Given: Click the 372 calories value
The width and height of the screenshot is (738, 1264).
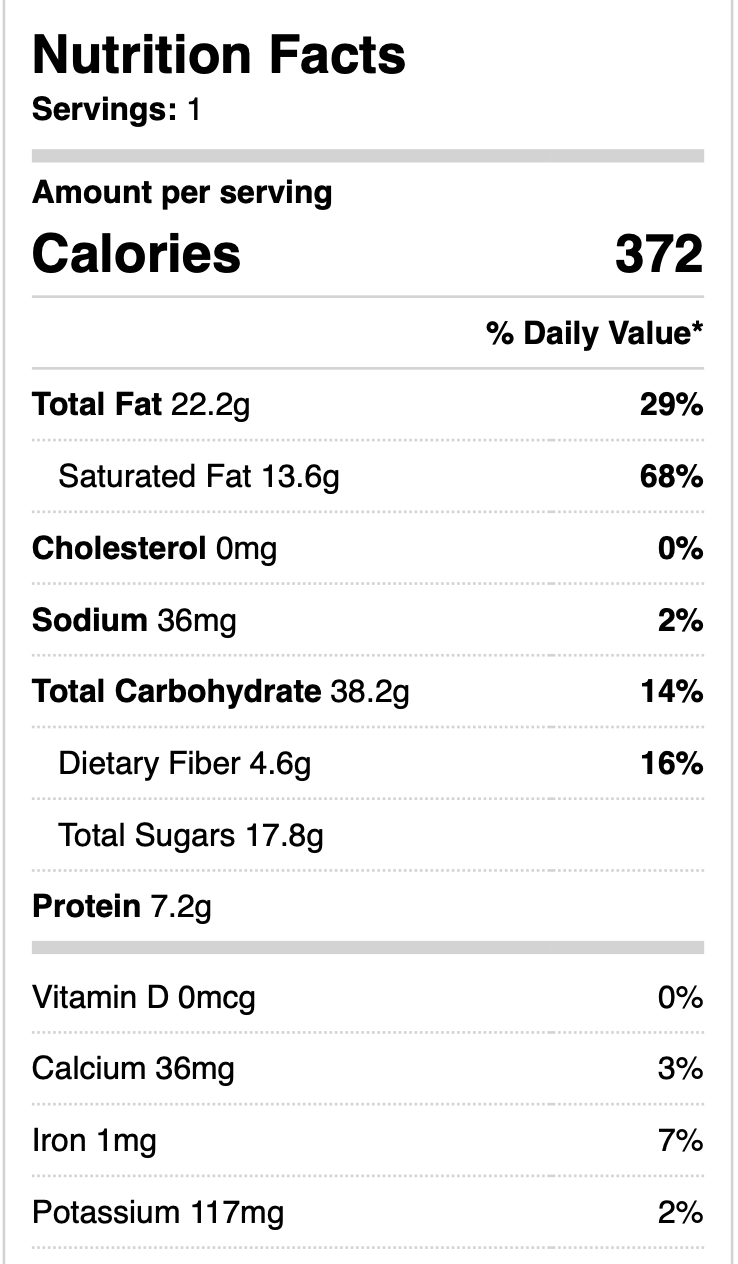Looking at the screenshot, I should 658,254.
